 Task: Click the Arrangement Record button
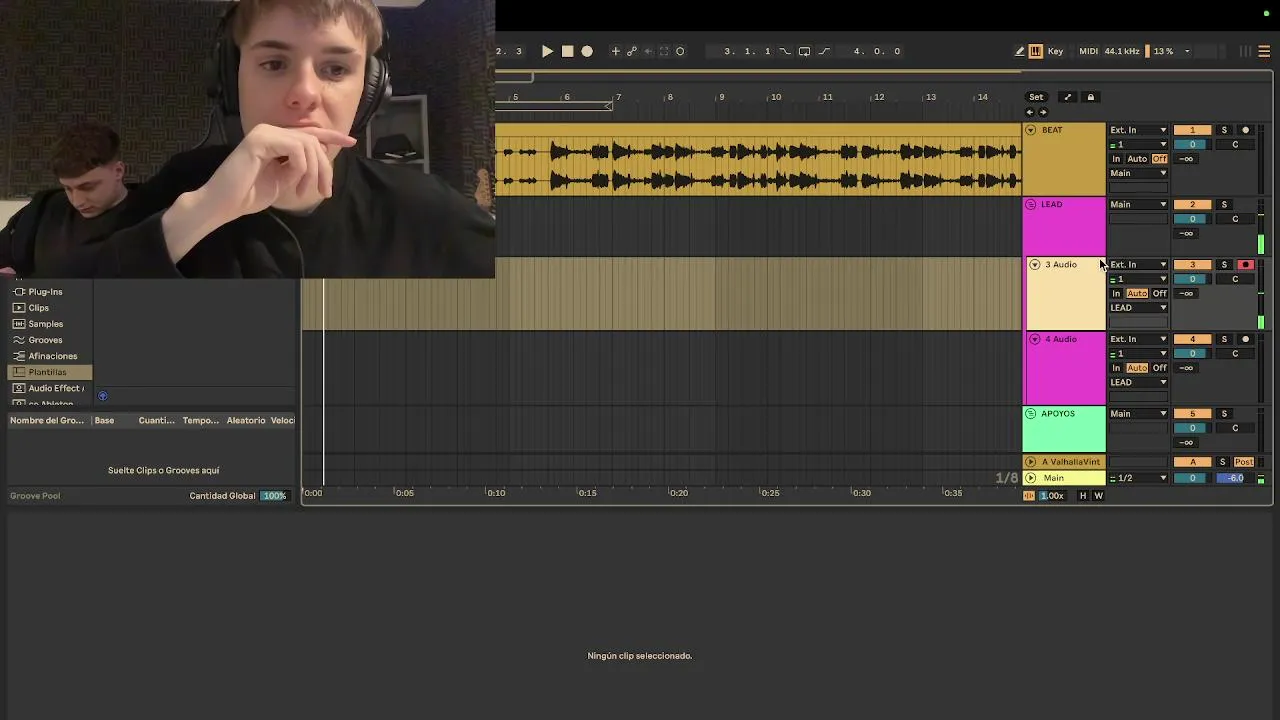click(x=587, y=51)
